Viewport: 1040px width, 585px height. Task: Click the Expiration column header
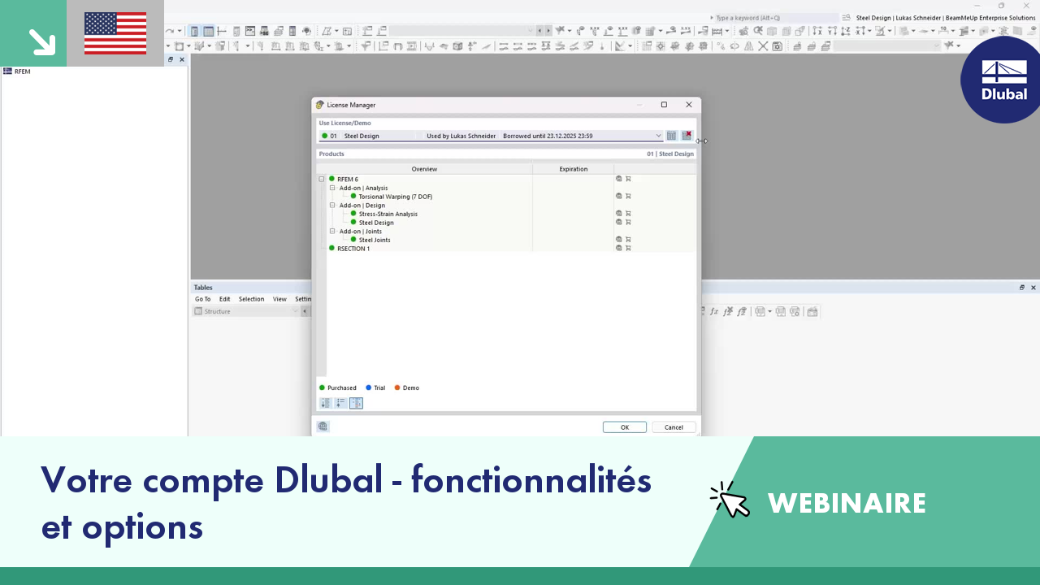[573, 169]
